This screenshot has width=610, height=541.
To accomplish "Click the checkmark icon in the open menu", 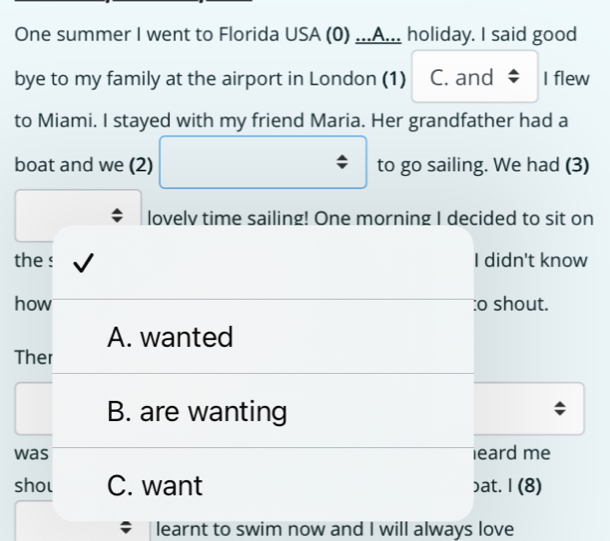I will point(84,263).
